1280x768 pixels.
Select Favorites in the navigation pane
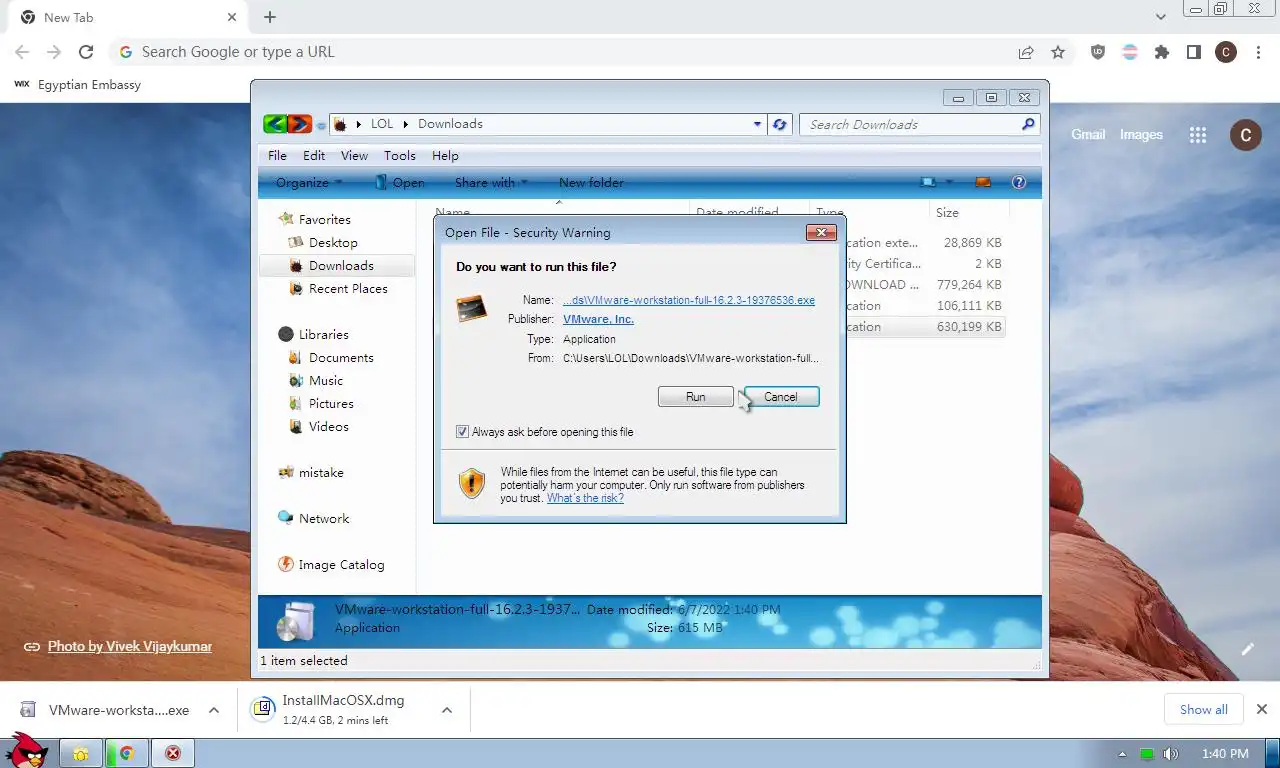[x=324, y=219]
